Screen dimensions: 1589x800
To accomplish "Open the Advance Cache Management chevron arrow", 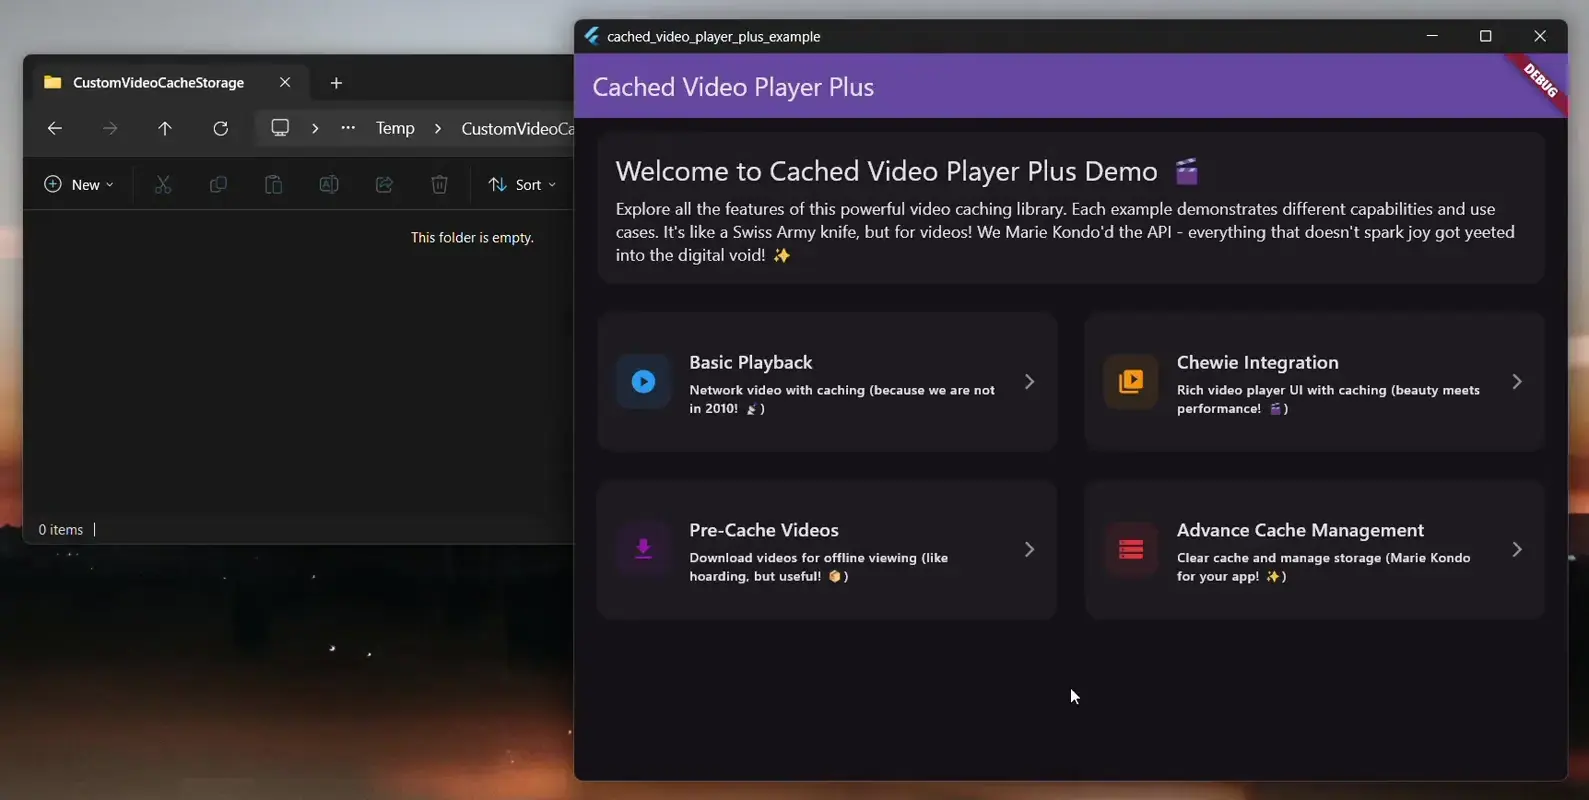I will coord(1517,549).
